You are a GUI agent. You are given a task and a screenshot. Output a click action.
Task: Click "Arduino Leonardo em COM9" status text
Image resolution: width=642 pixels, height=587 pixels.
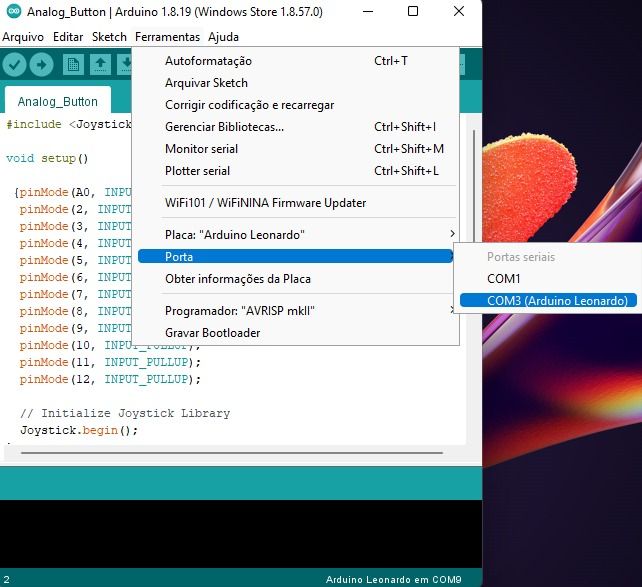point(393,580)
